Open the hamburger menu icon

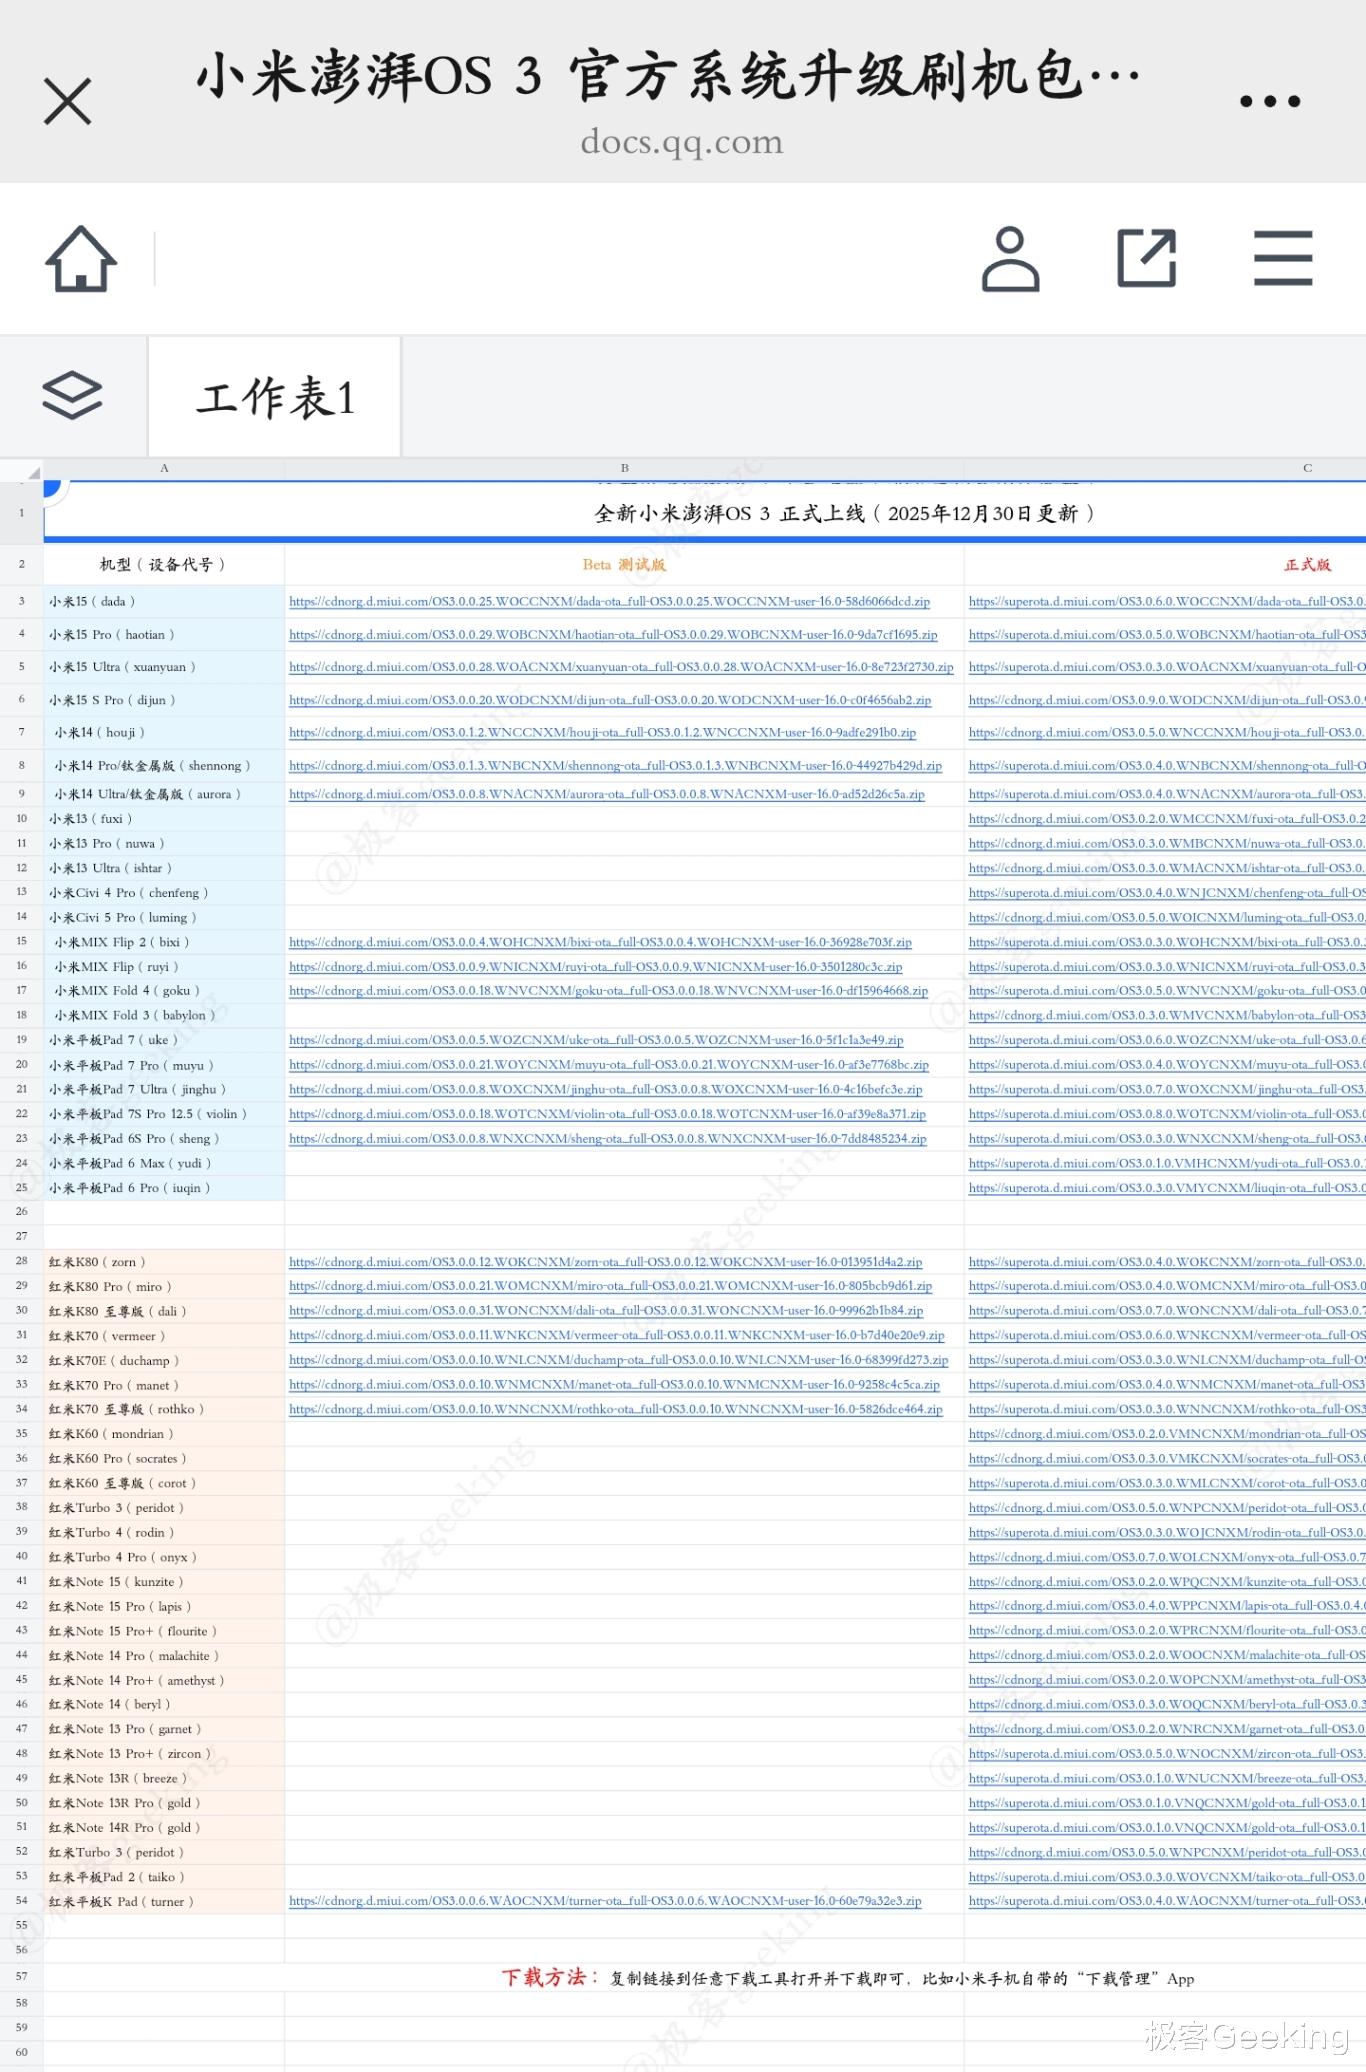[x=1283, y=259]
